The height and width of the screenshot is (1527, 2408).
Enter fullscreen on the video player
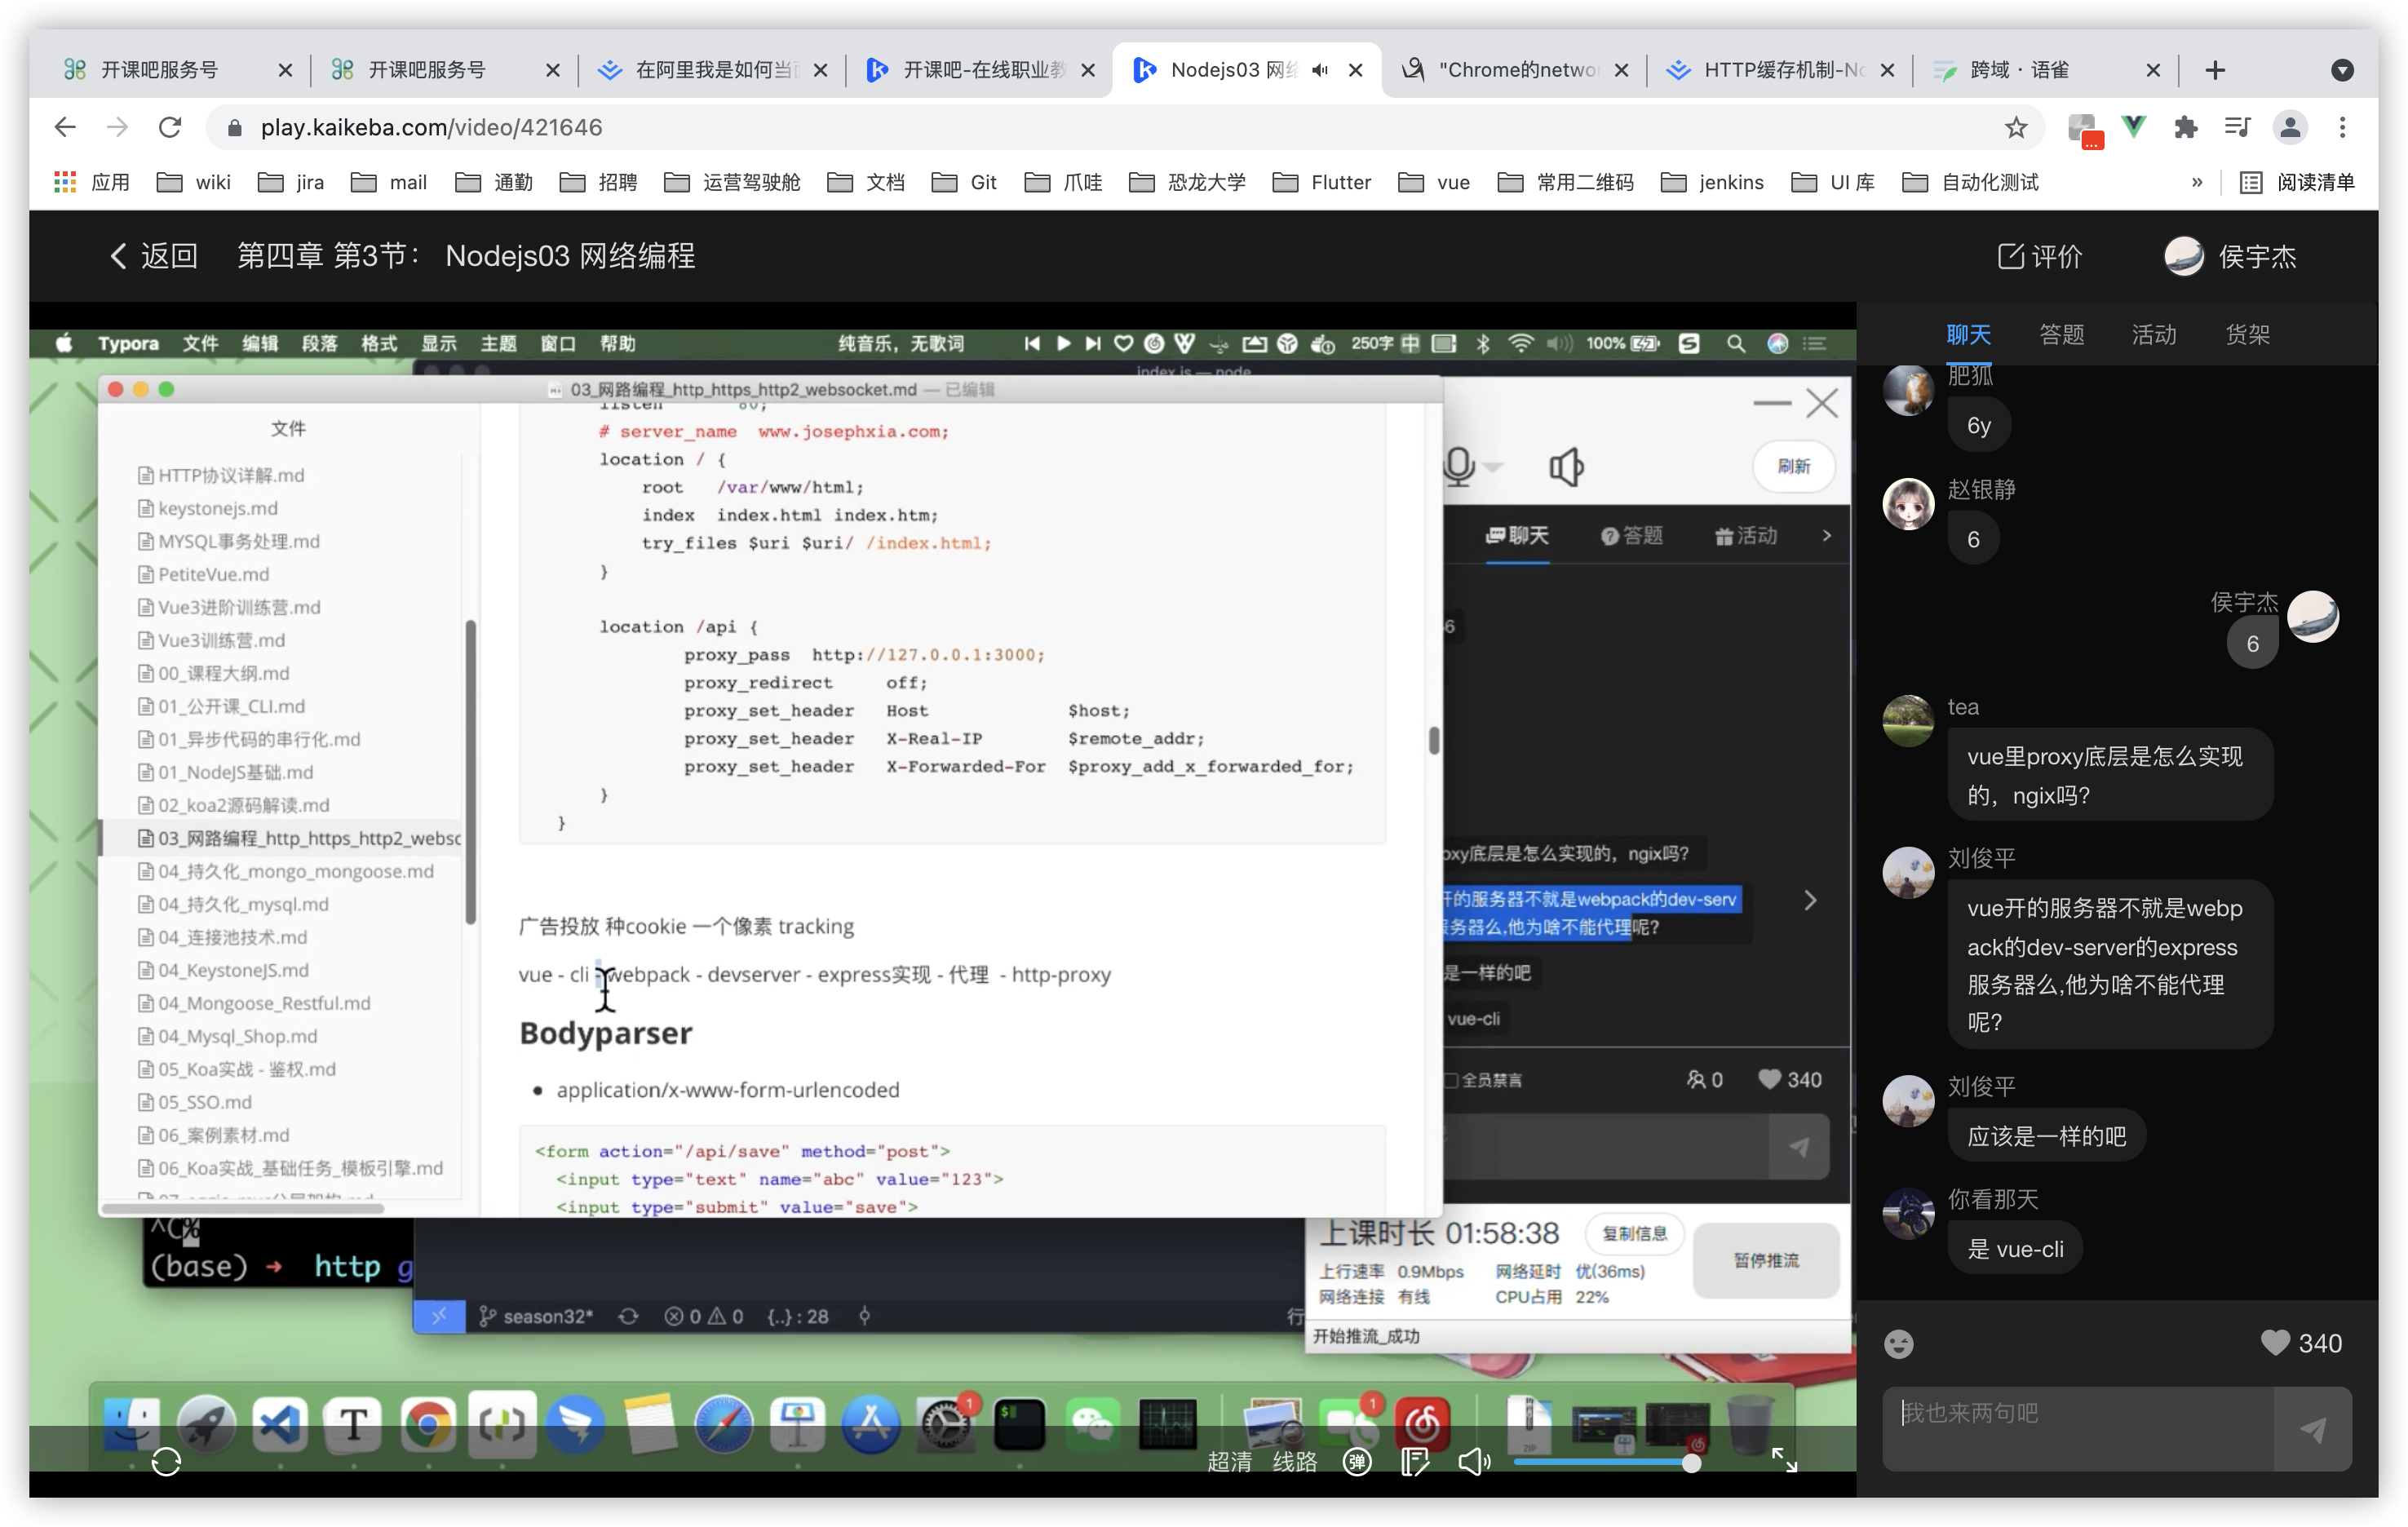1785,1460
